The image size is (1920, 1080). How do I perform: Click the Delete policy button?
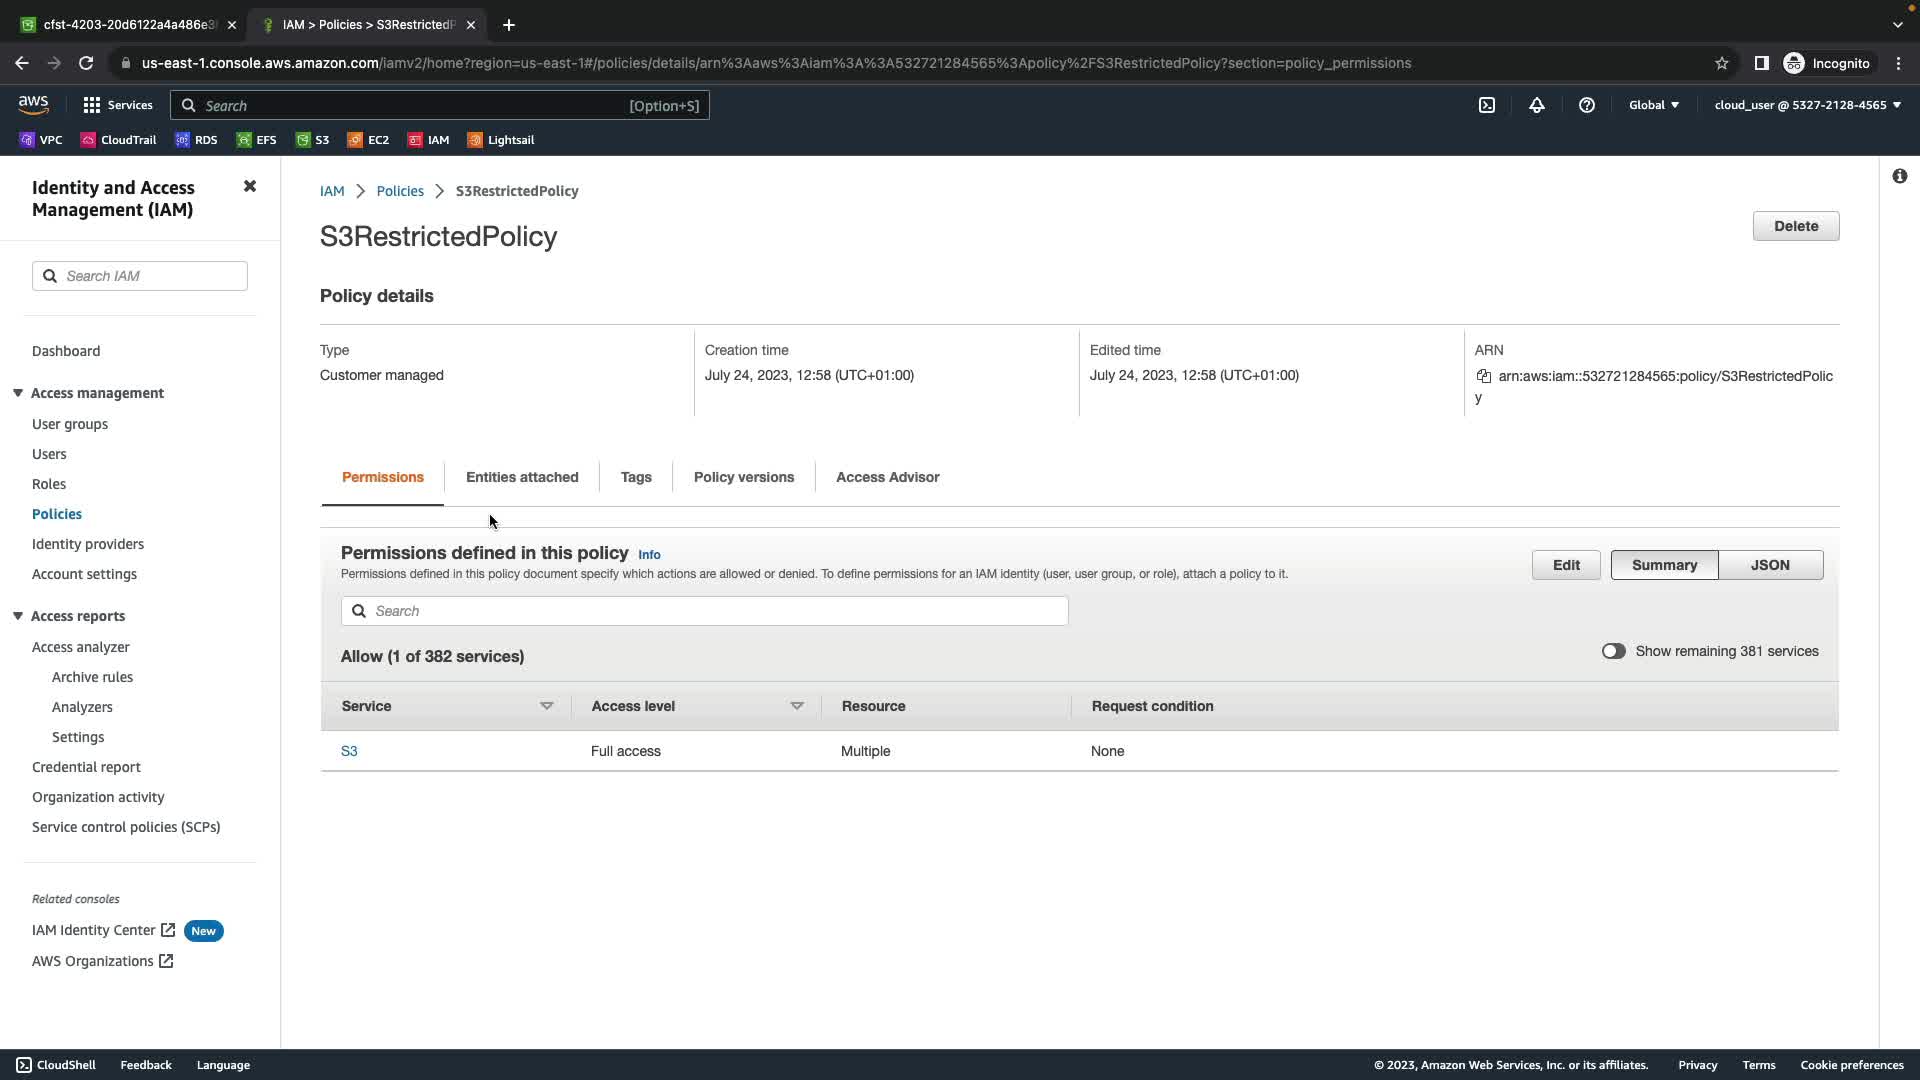(x=1795, y=226)
